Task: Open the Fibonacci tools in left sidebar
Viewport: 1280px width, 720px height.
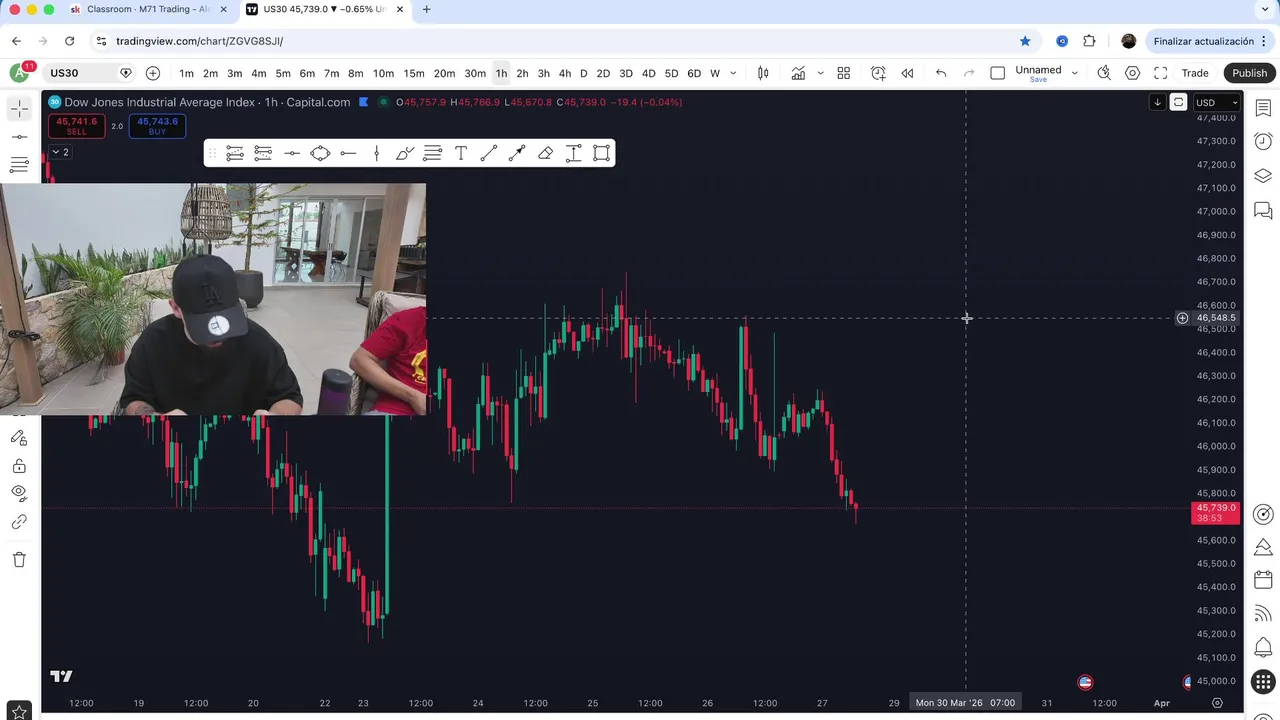Action: click(19, 165)
